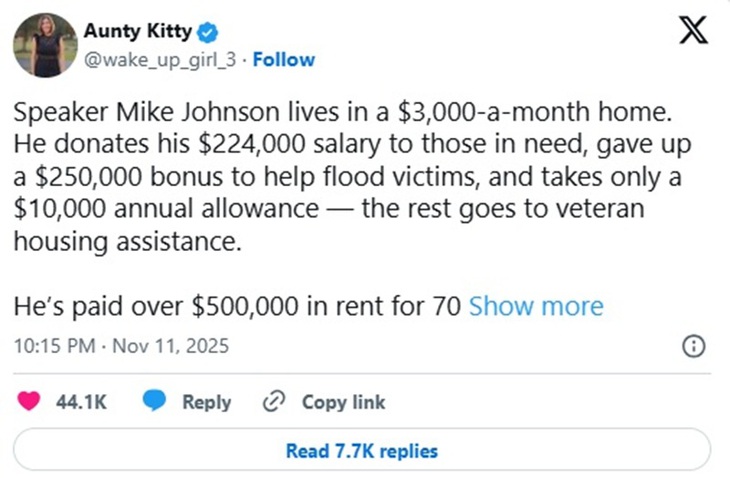730x478 pixels.
Task: Click the reply speech bubble icon
Action: coord(154,402)
